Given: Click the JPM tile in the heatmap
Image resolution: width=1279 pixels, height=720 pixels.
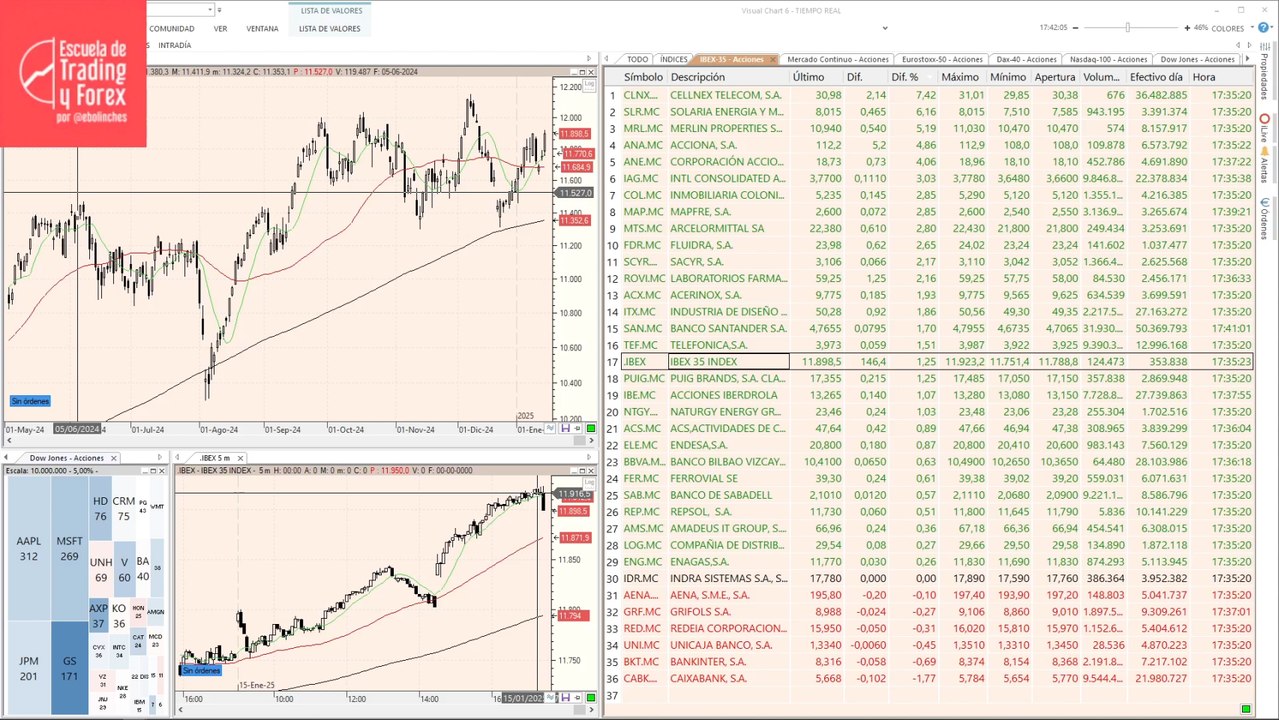Looking at the screenshot, I should click(28, 668).
